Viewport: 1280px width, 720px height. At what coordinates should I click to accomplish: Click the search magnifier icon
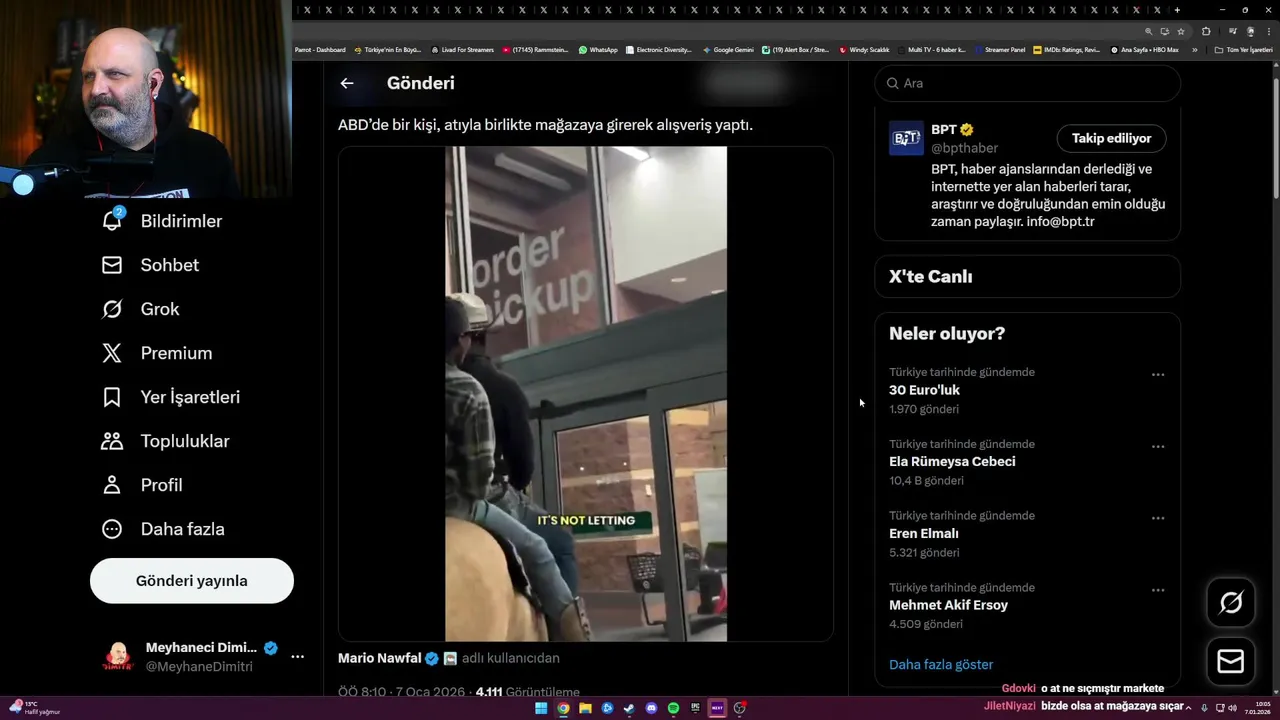(893, 83)
